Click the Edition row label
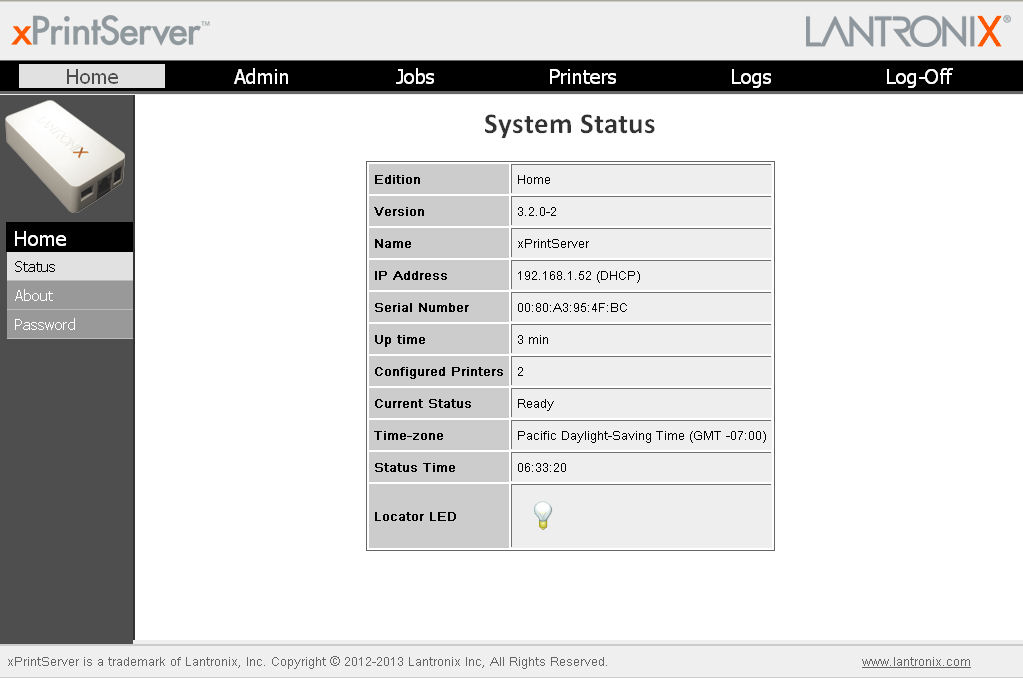Image resolution: width=1023 pixels, height=678 pixels. pos(397,179)
